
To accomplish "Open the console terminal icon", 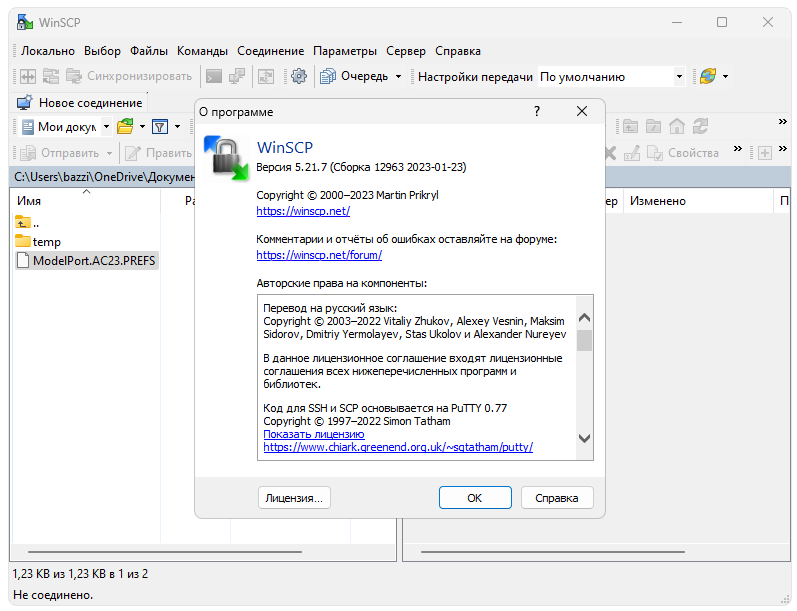I will (x=214, y=77).
